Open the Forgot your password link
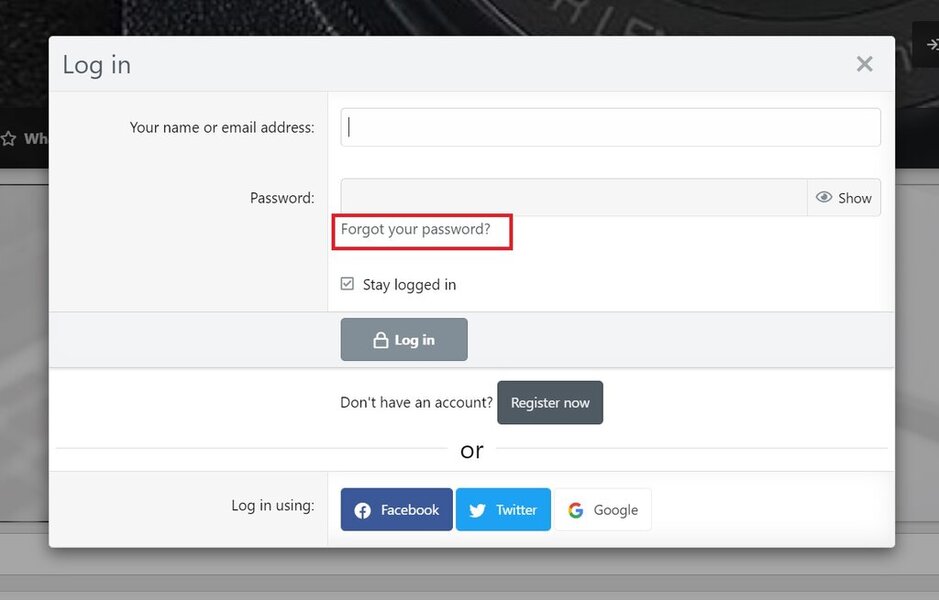Image resolution: width=939 pixels, height=600 pixels. tap(416, 229)
